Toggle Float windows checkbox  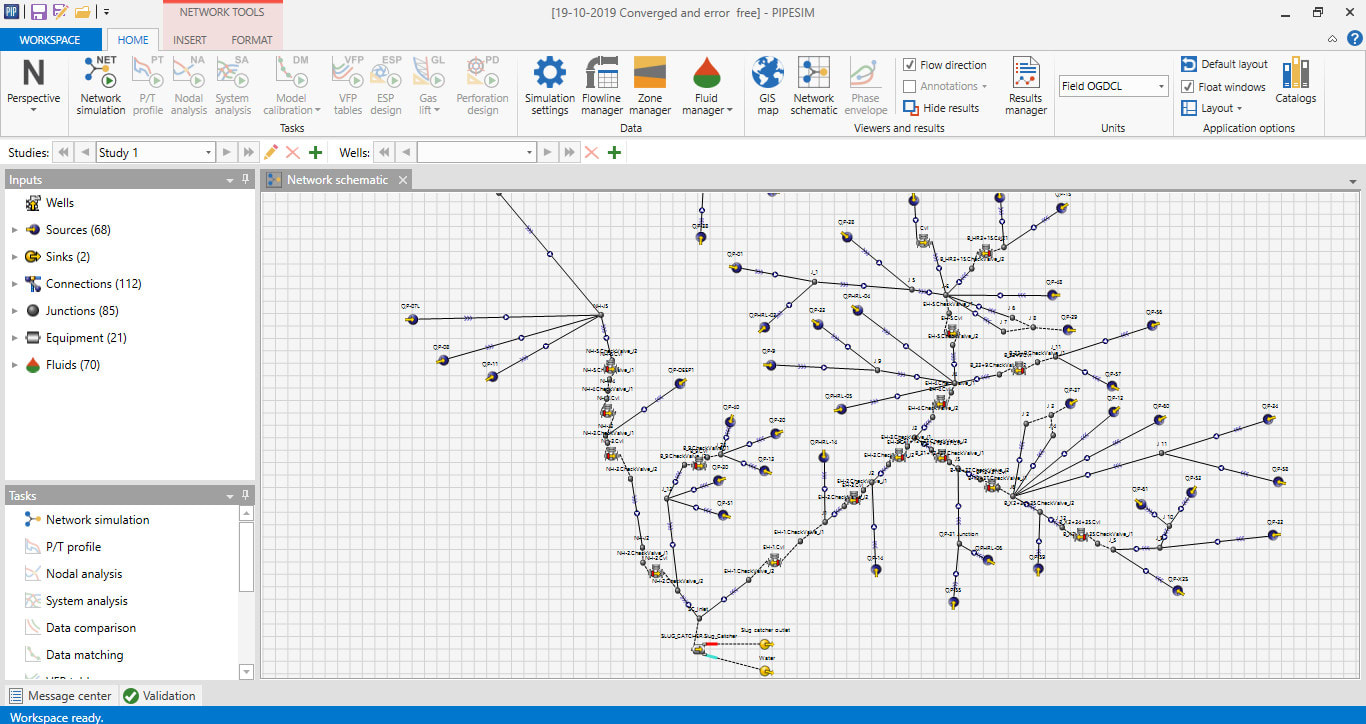(1188, 87)
